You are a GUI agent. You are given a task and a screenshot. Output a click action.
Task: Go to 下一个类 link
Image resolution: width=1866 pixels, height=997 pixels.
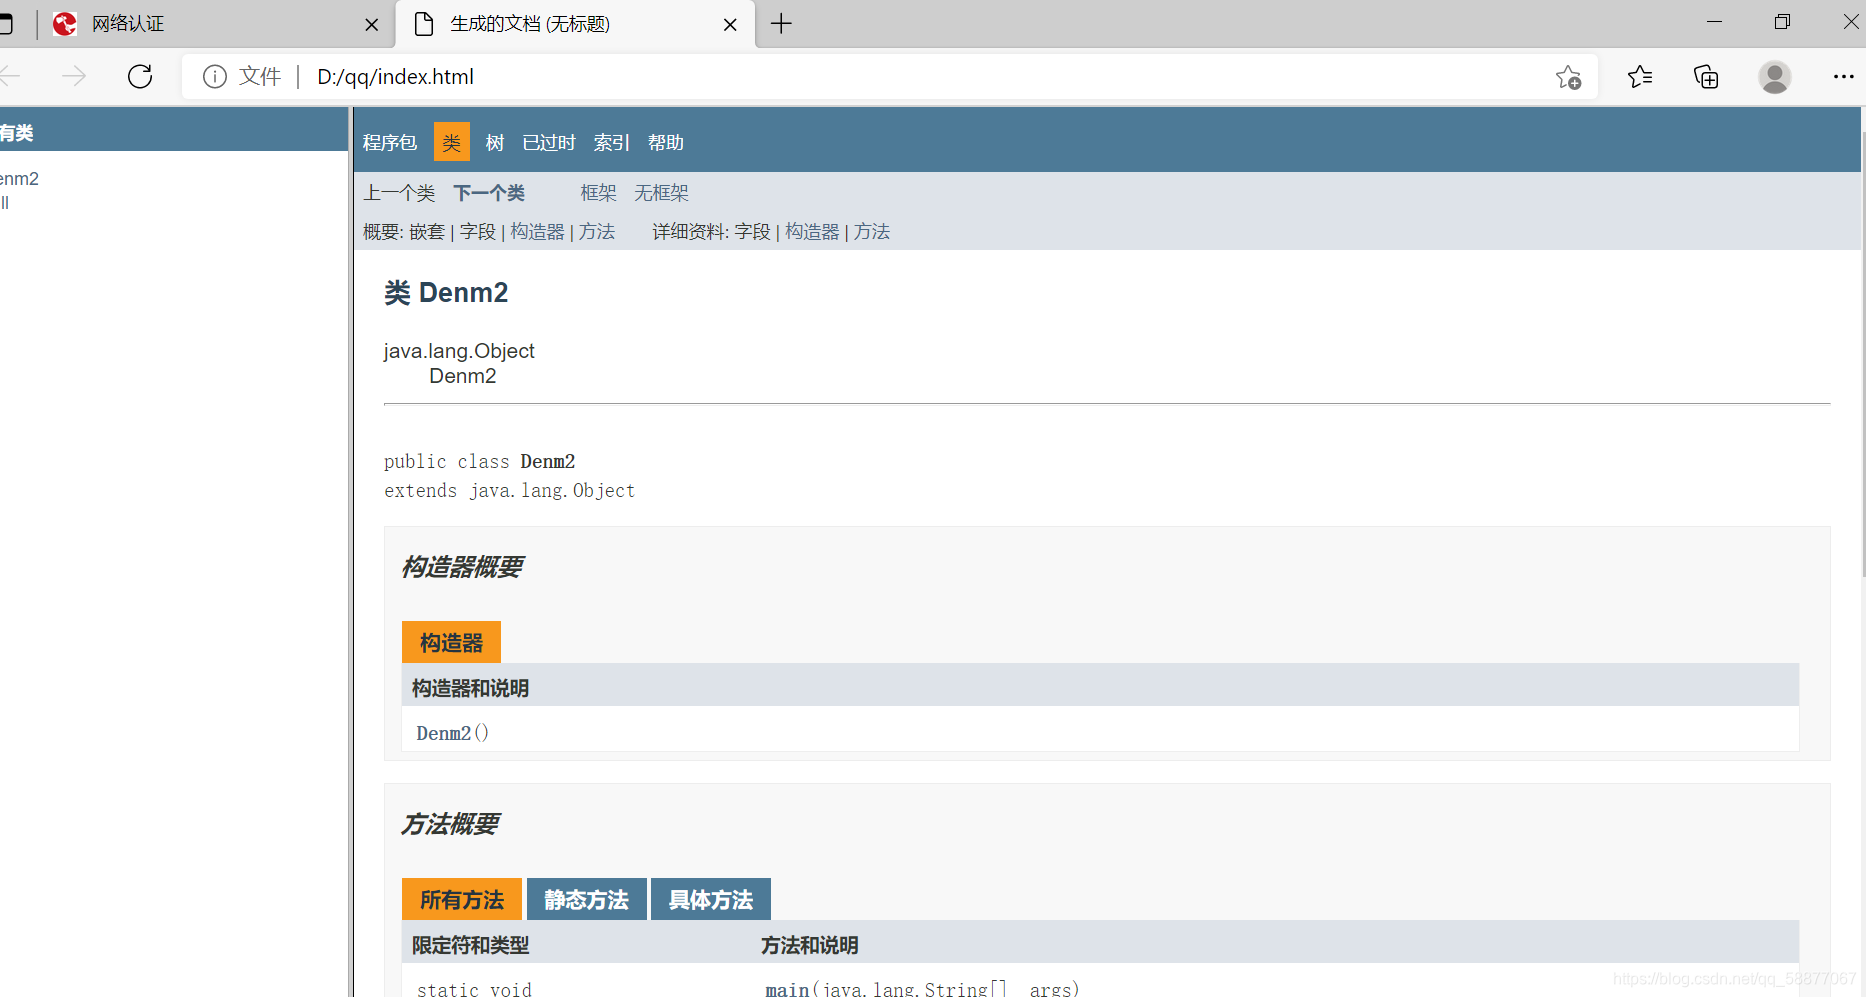point(489,193)
